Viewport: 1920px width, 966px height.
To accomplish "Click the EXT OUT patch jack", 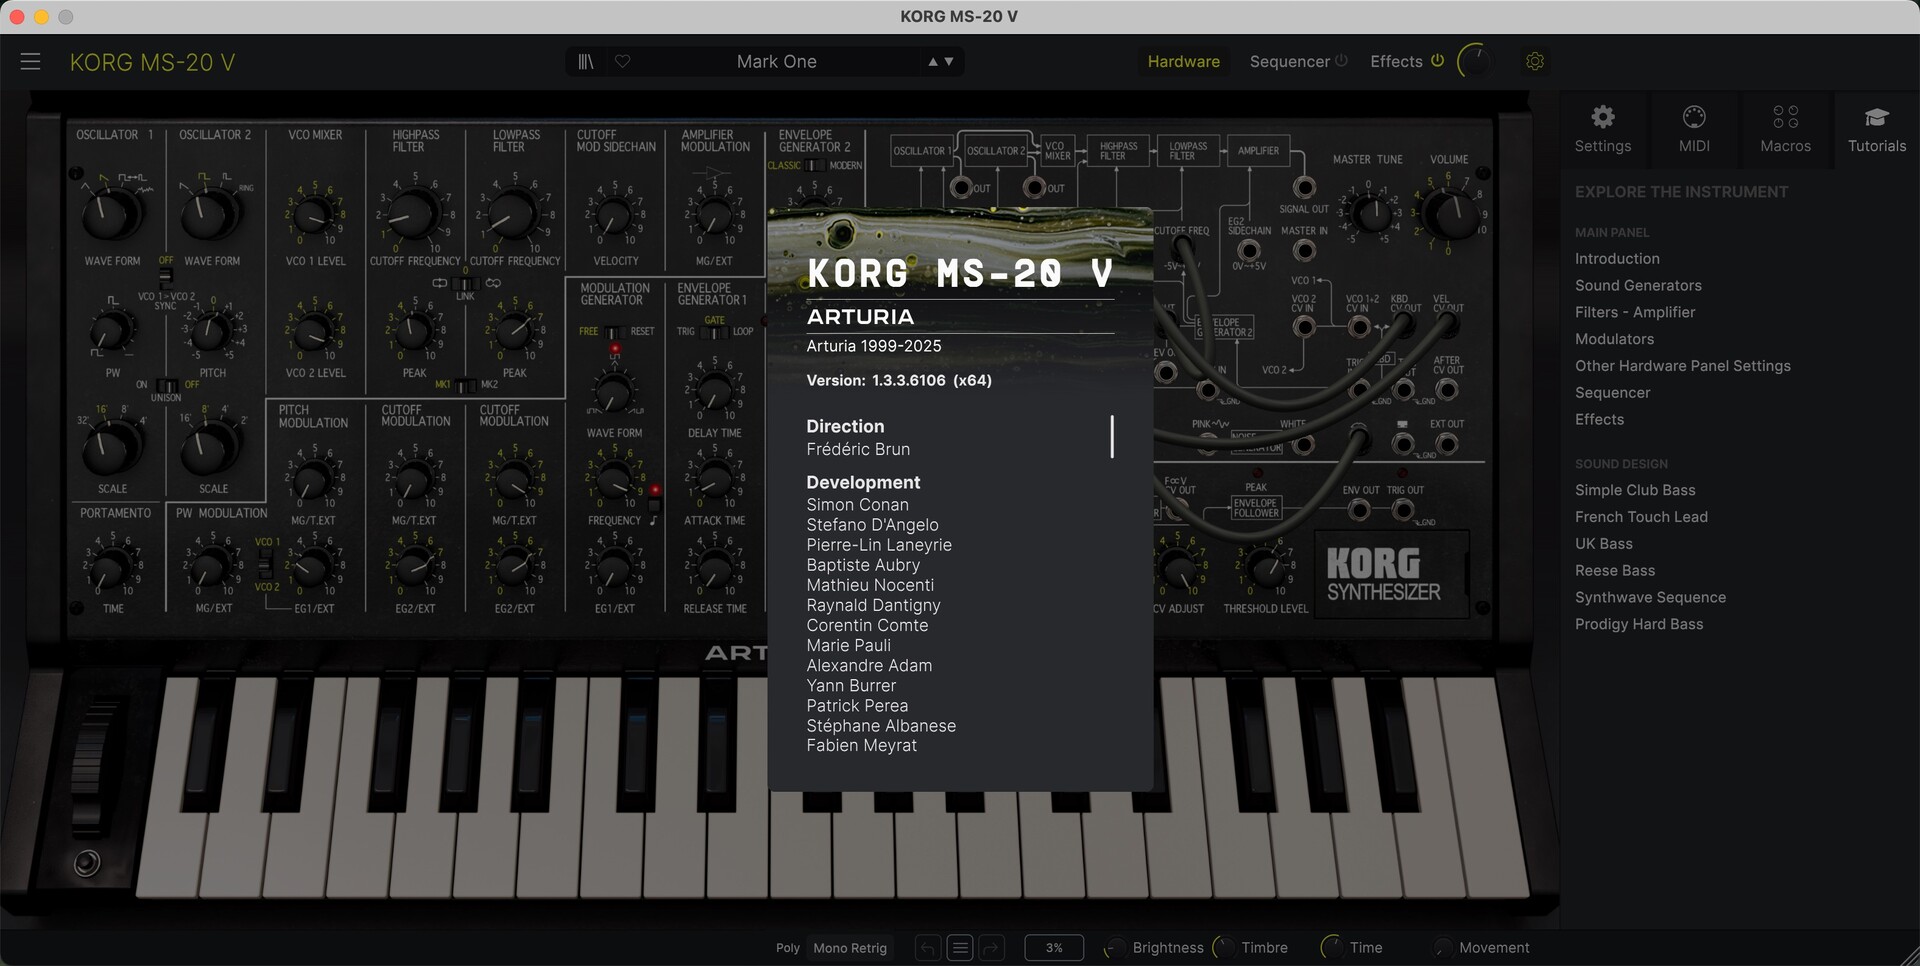I will (x=1447, y=444).
